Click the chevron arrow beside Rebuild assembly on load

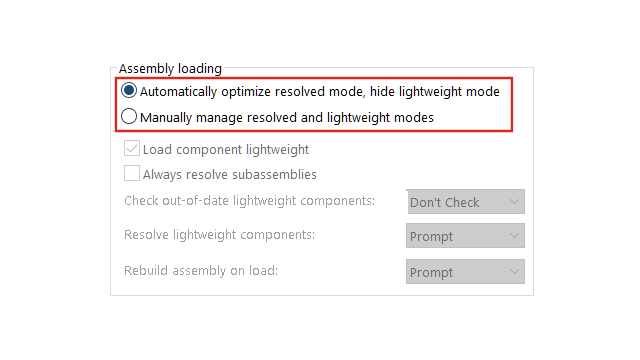coord(514,271)
